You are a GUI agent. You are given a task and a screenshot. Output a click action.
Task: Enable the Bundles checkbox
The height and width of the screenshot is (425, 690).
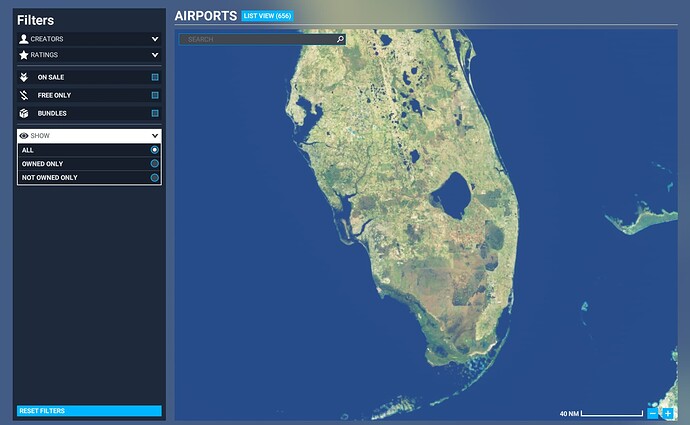(x=155, y=113)
